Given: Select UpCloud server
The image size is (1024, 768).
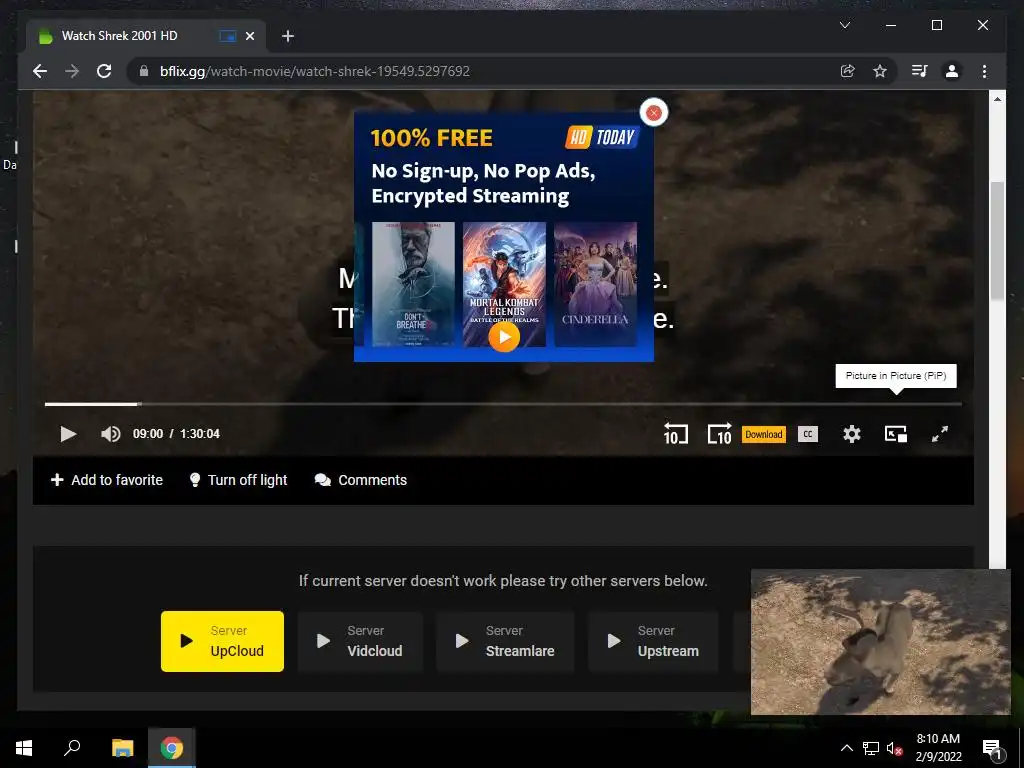Looking at the screenshot, I should [222, 641].
